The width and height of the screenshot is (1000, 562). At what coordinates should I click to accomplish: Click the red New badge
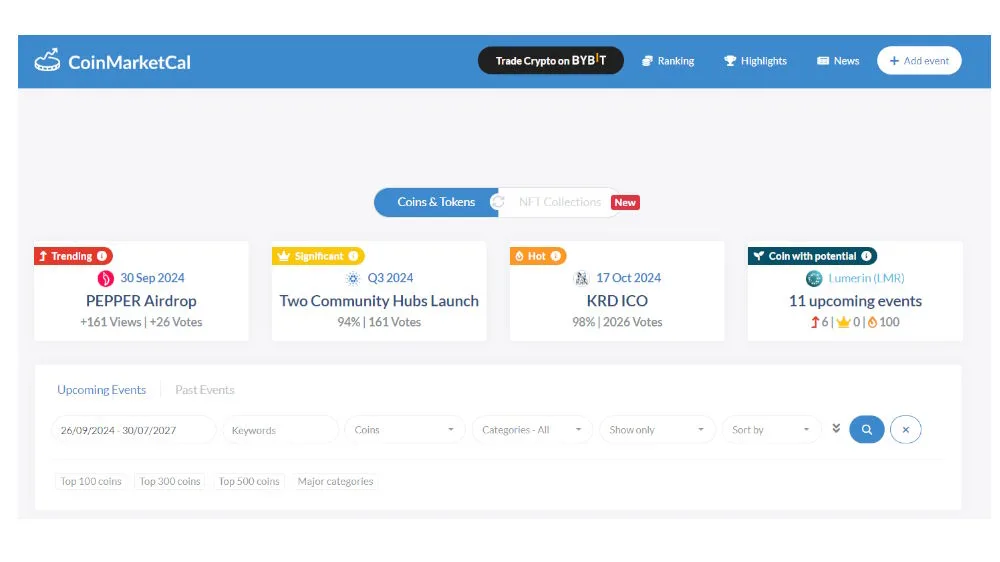[x=625, y=202]
